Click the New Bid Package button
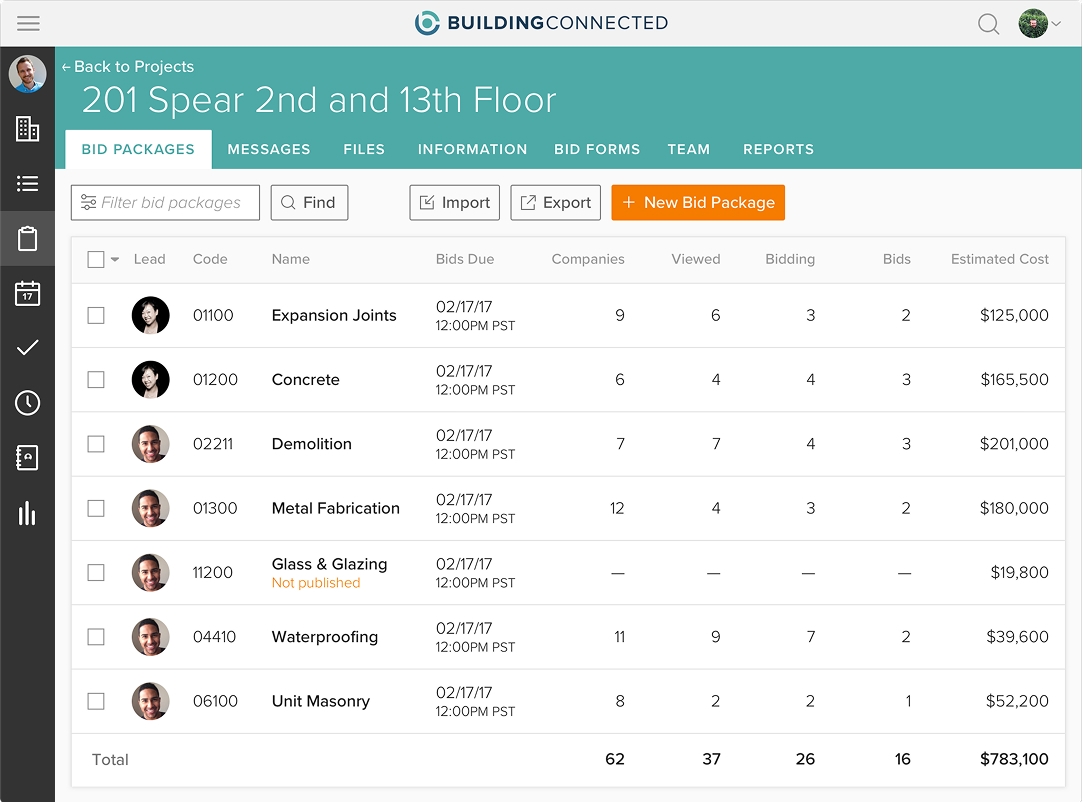 (698, 202)
